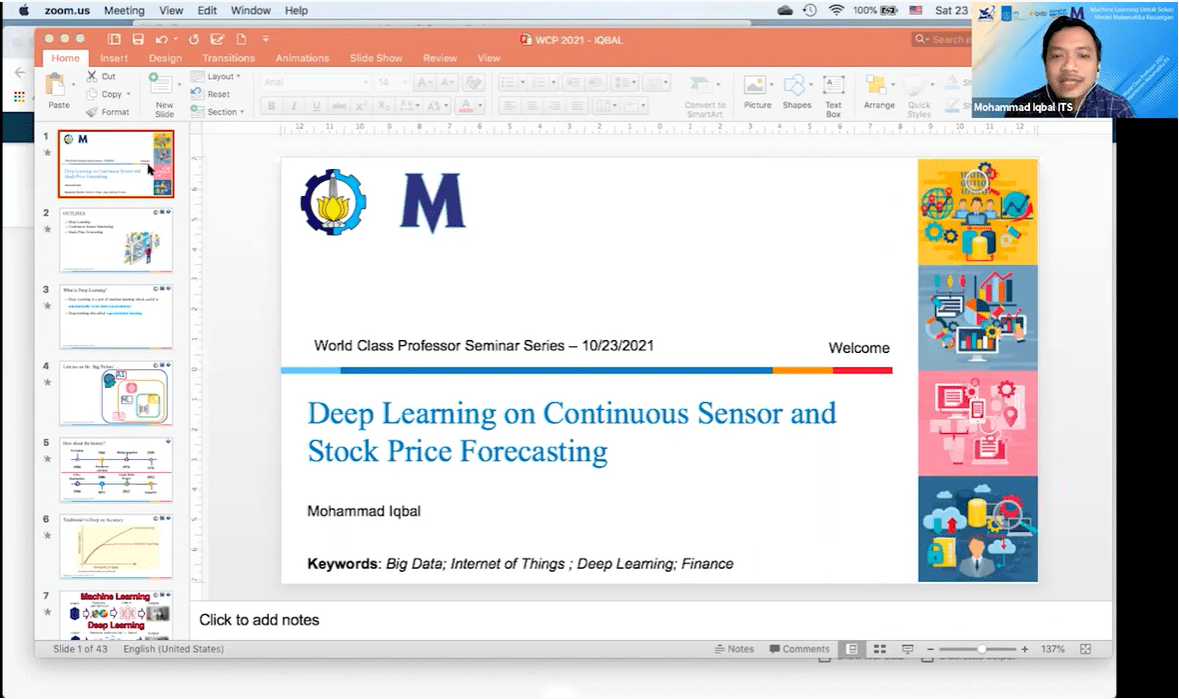This screenshot has height=699, width=1179.
Task: Open the Shapes gallery icon
Action: click(x=796, y=86)
